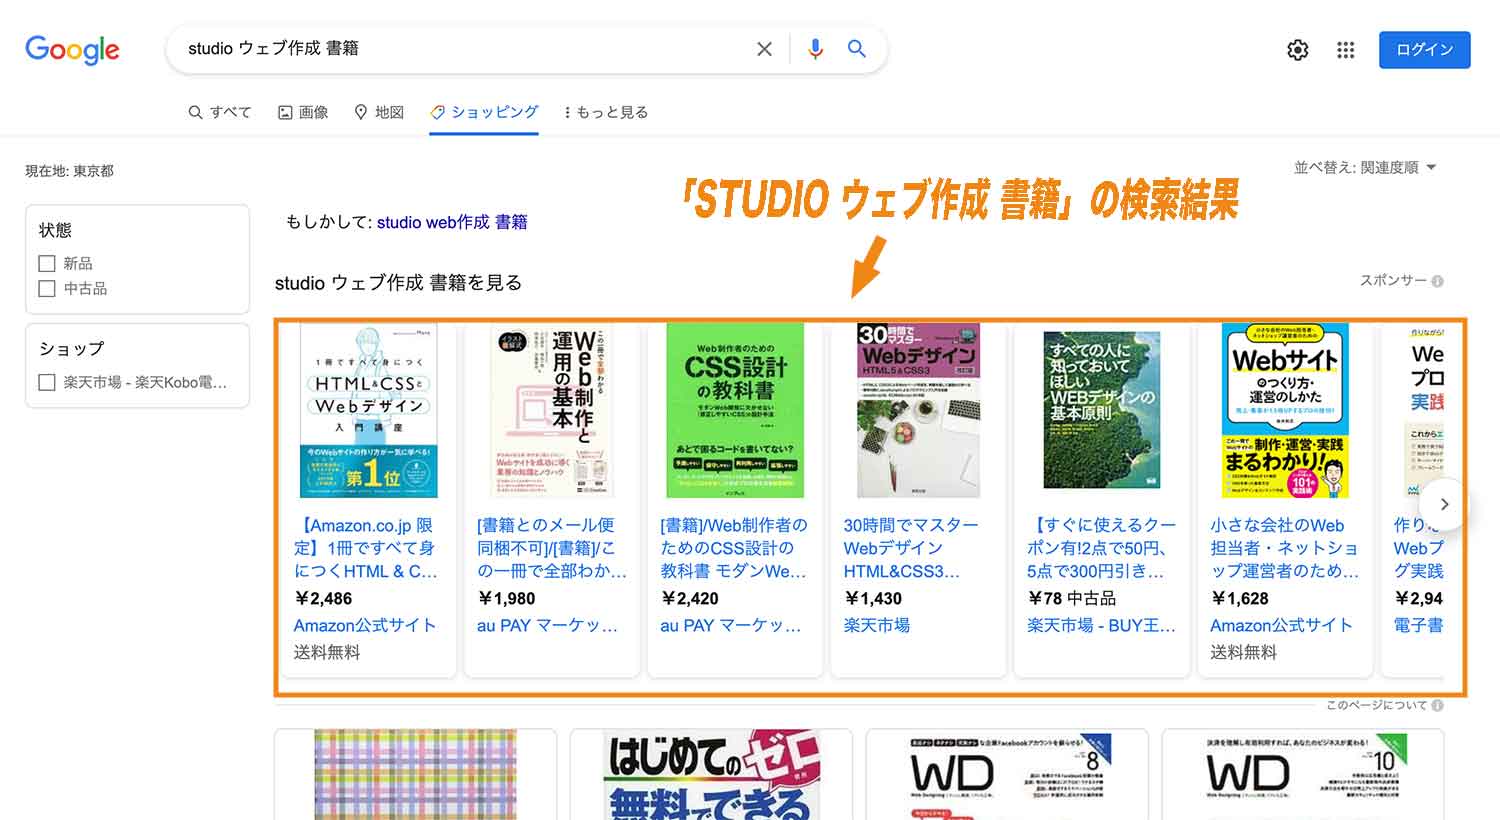Open the Google apps grid icon

click(x=1346, y=50)
